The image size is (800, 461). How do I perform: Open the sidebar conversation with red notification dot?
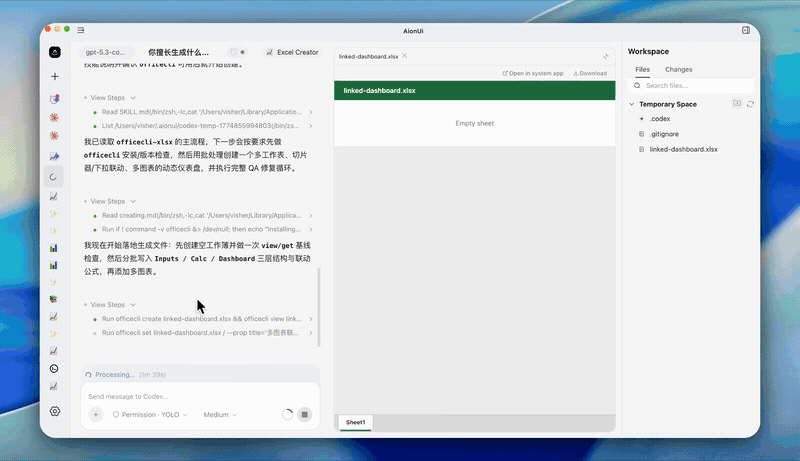pyautogui.click(x=54, y=99)
